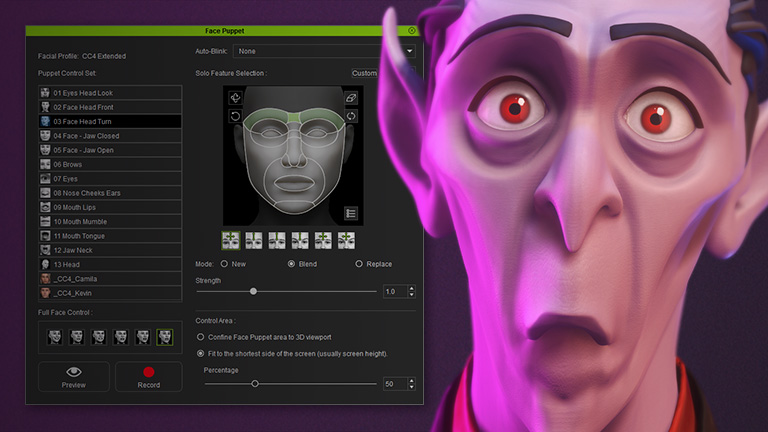Choose the first Full Face Control preset
This screenshot has height=432, width=768.
pos(54,337)
